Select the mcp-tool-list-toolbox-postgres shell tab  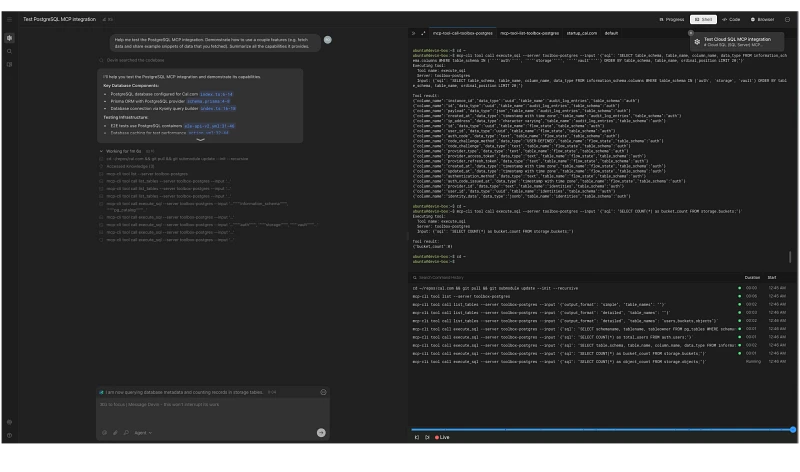tap(530, 33)
